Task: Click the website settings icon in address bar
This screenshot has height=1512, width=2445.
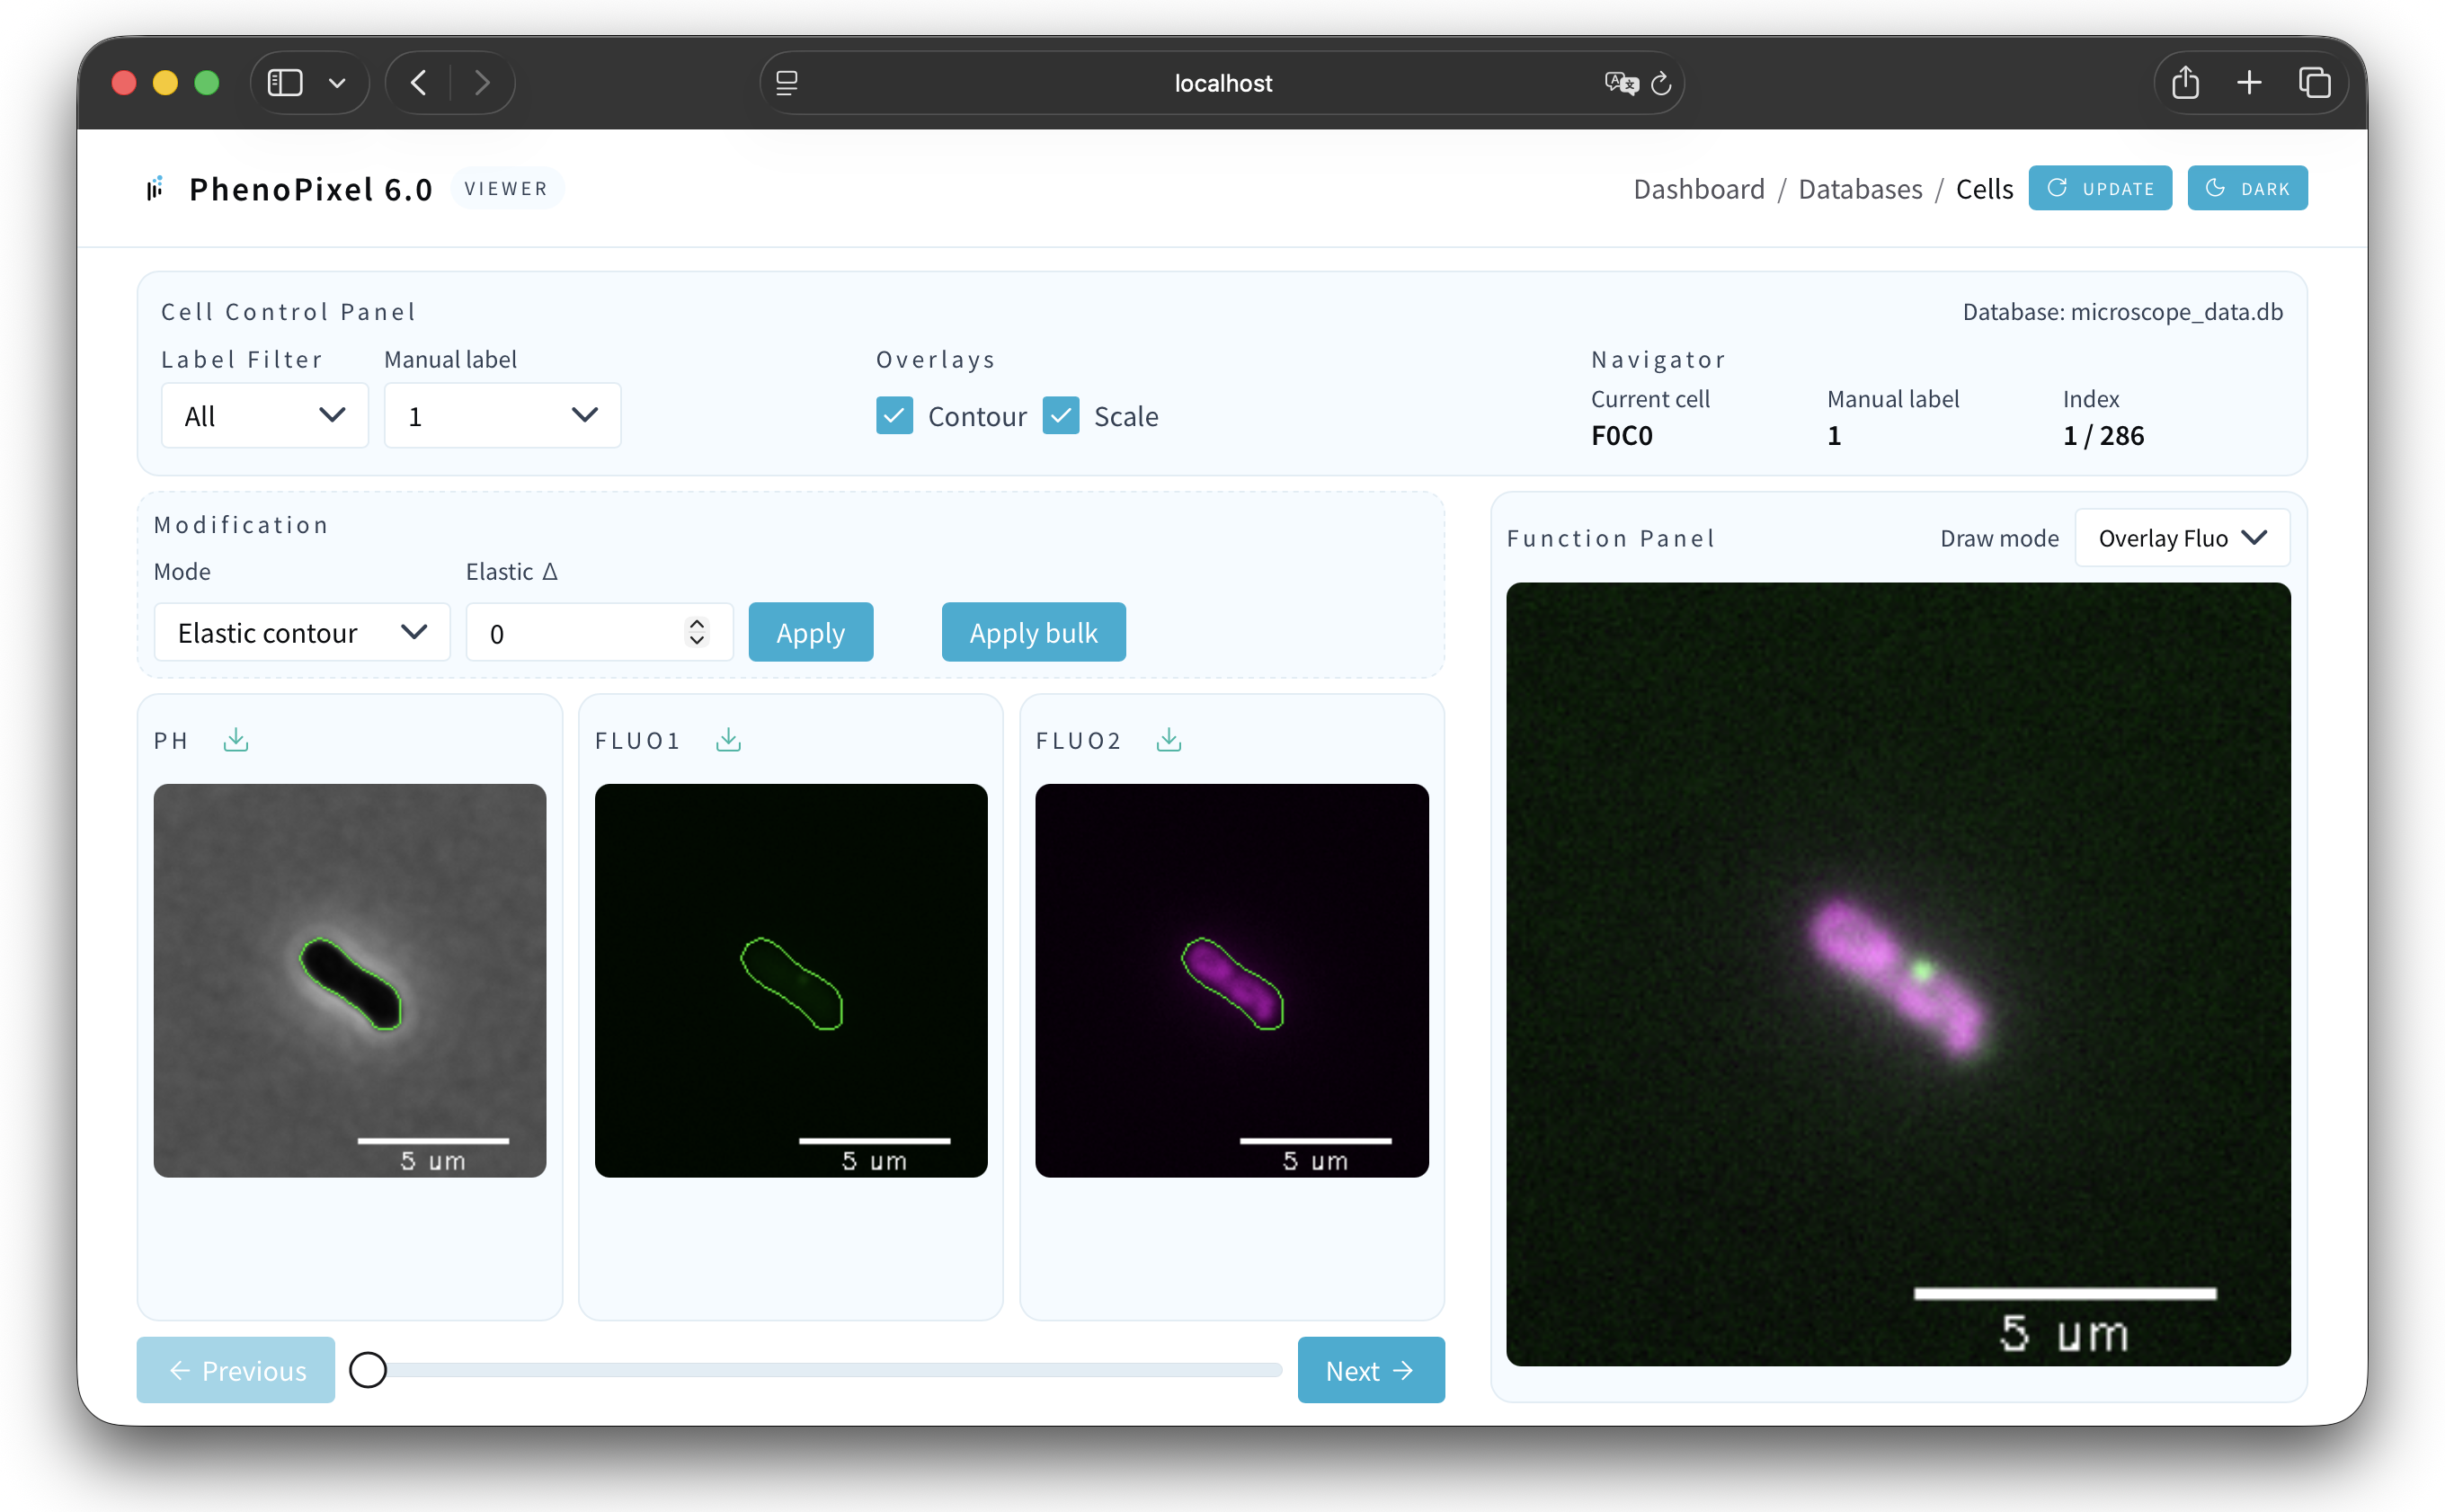Action: [787, 83]
